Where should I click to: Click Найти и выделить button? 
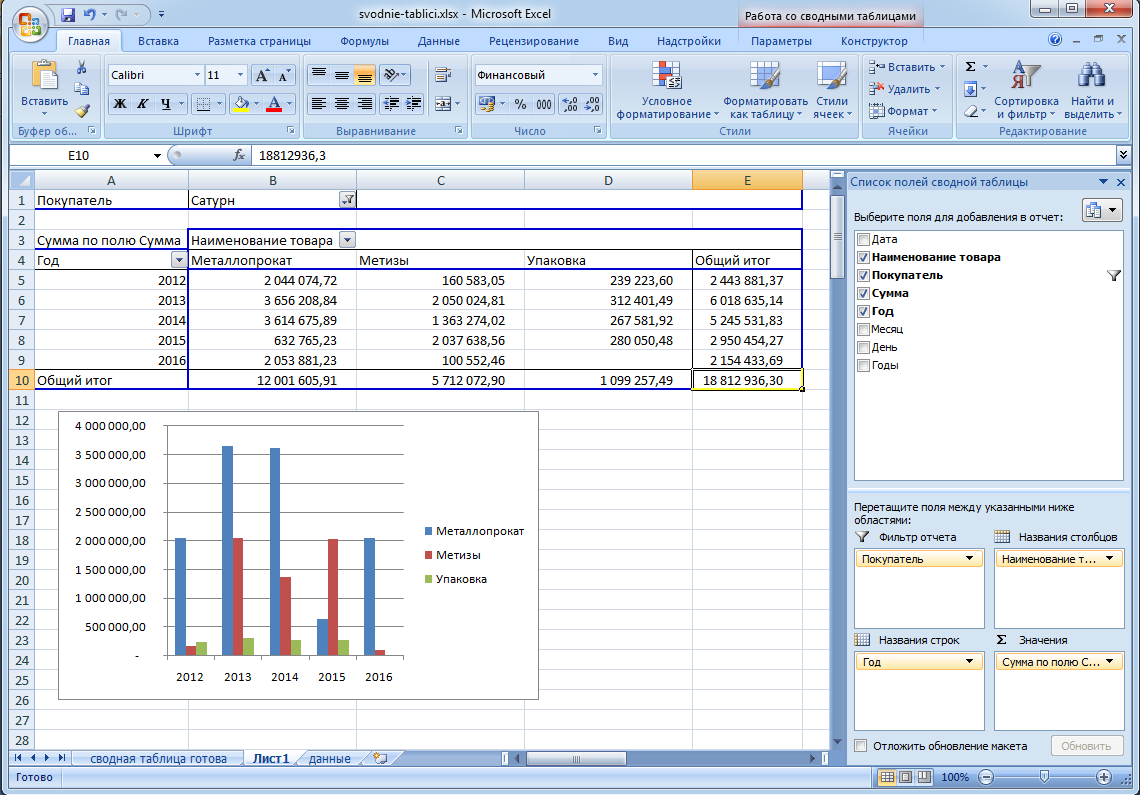(1092, 91)
